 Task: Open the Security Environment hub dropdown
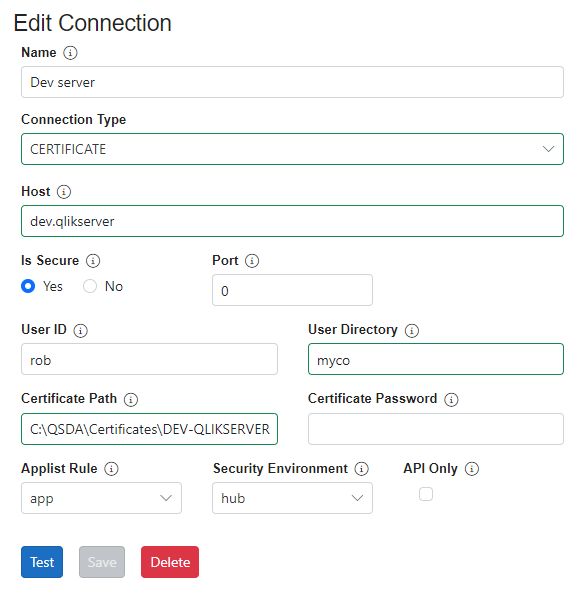pos(292,498)
